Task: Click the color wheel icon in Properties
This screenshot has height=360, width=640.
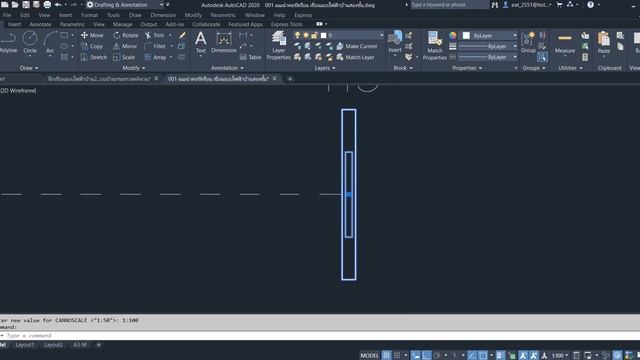Action: point(453,36)
